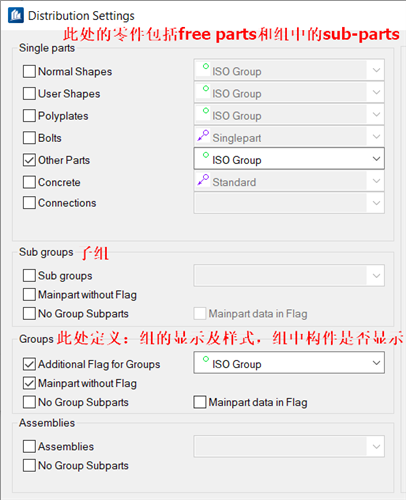Check No Group Subparts under Assemblies
This screenshot has width=406, height=500.
coord(29,465)
